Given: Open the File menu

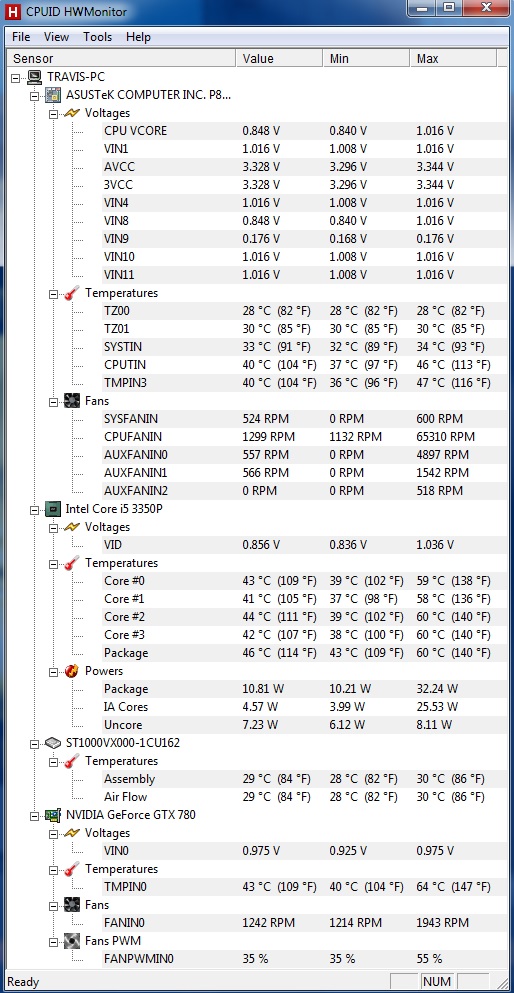Looking at the screenshot, I should coord(21,37).
